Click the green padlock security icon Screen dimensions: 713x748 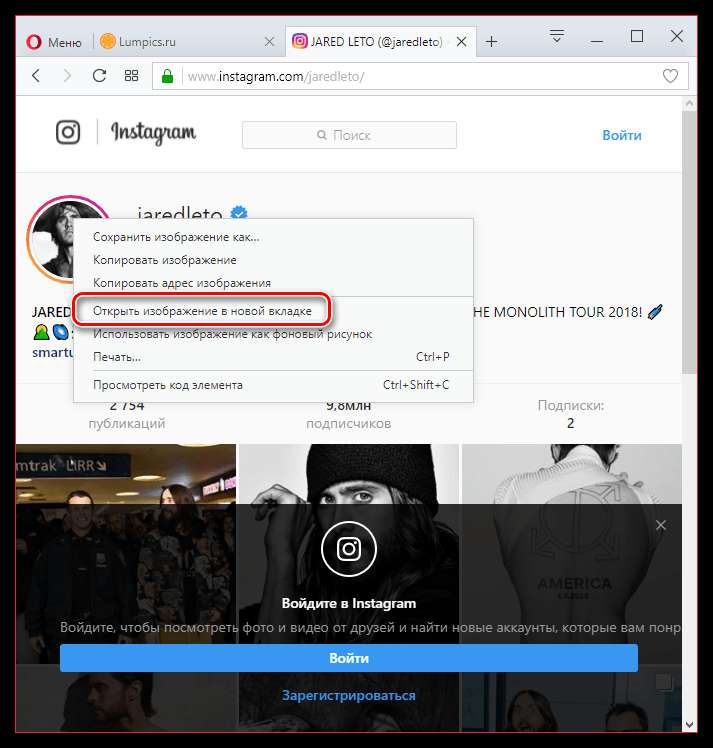(x=167, y=76)
